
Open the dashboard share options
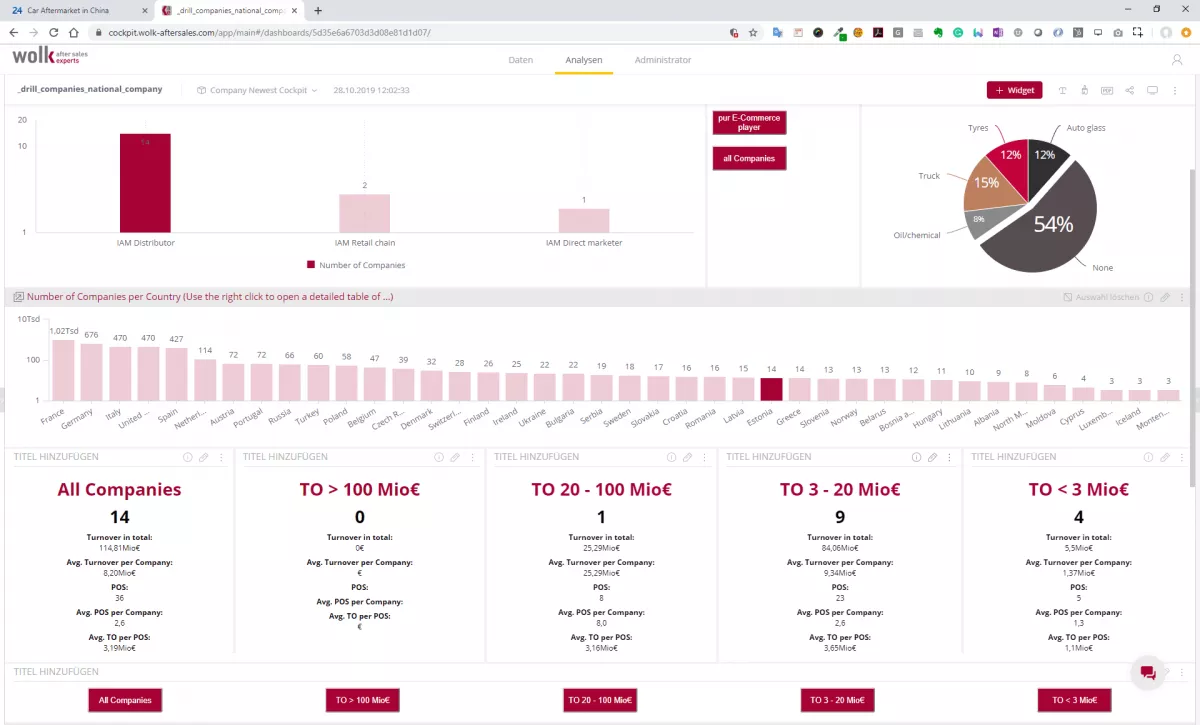pyautogui.click(x=1130, y=90)
